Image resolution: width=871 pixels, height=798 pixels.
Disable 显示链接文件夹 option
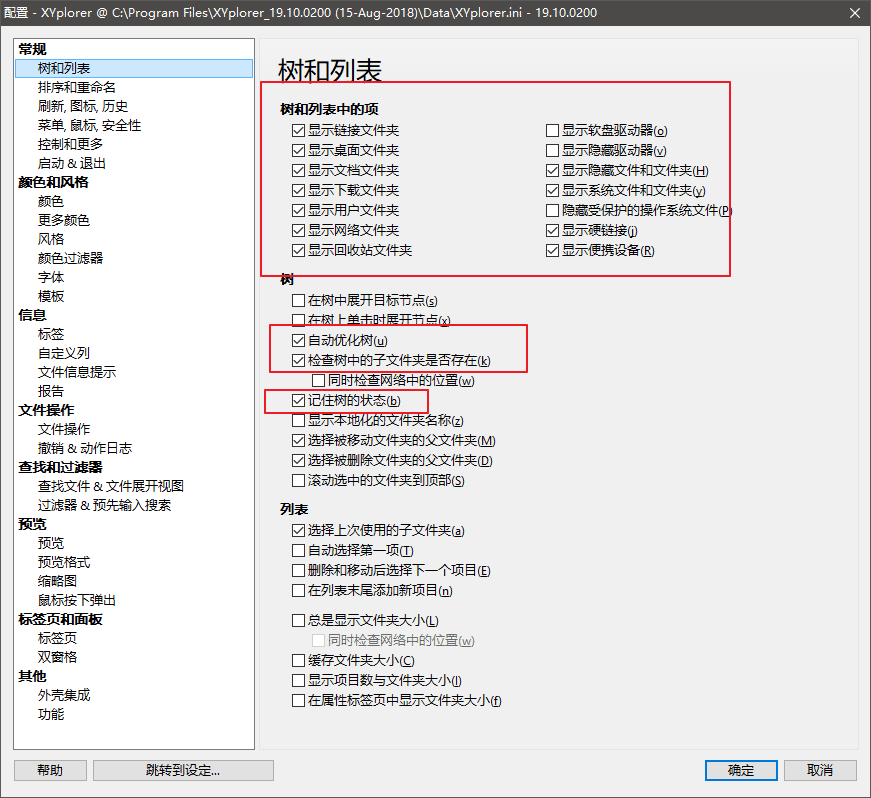coord(297,129)
